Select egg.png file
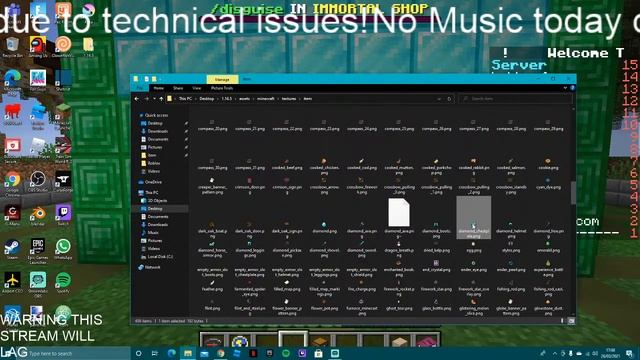The image size is (640, 360). (473, 247)
